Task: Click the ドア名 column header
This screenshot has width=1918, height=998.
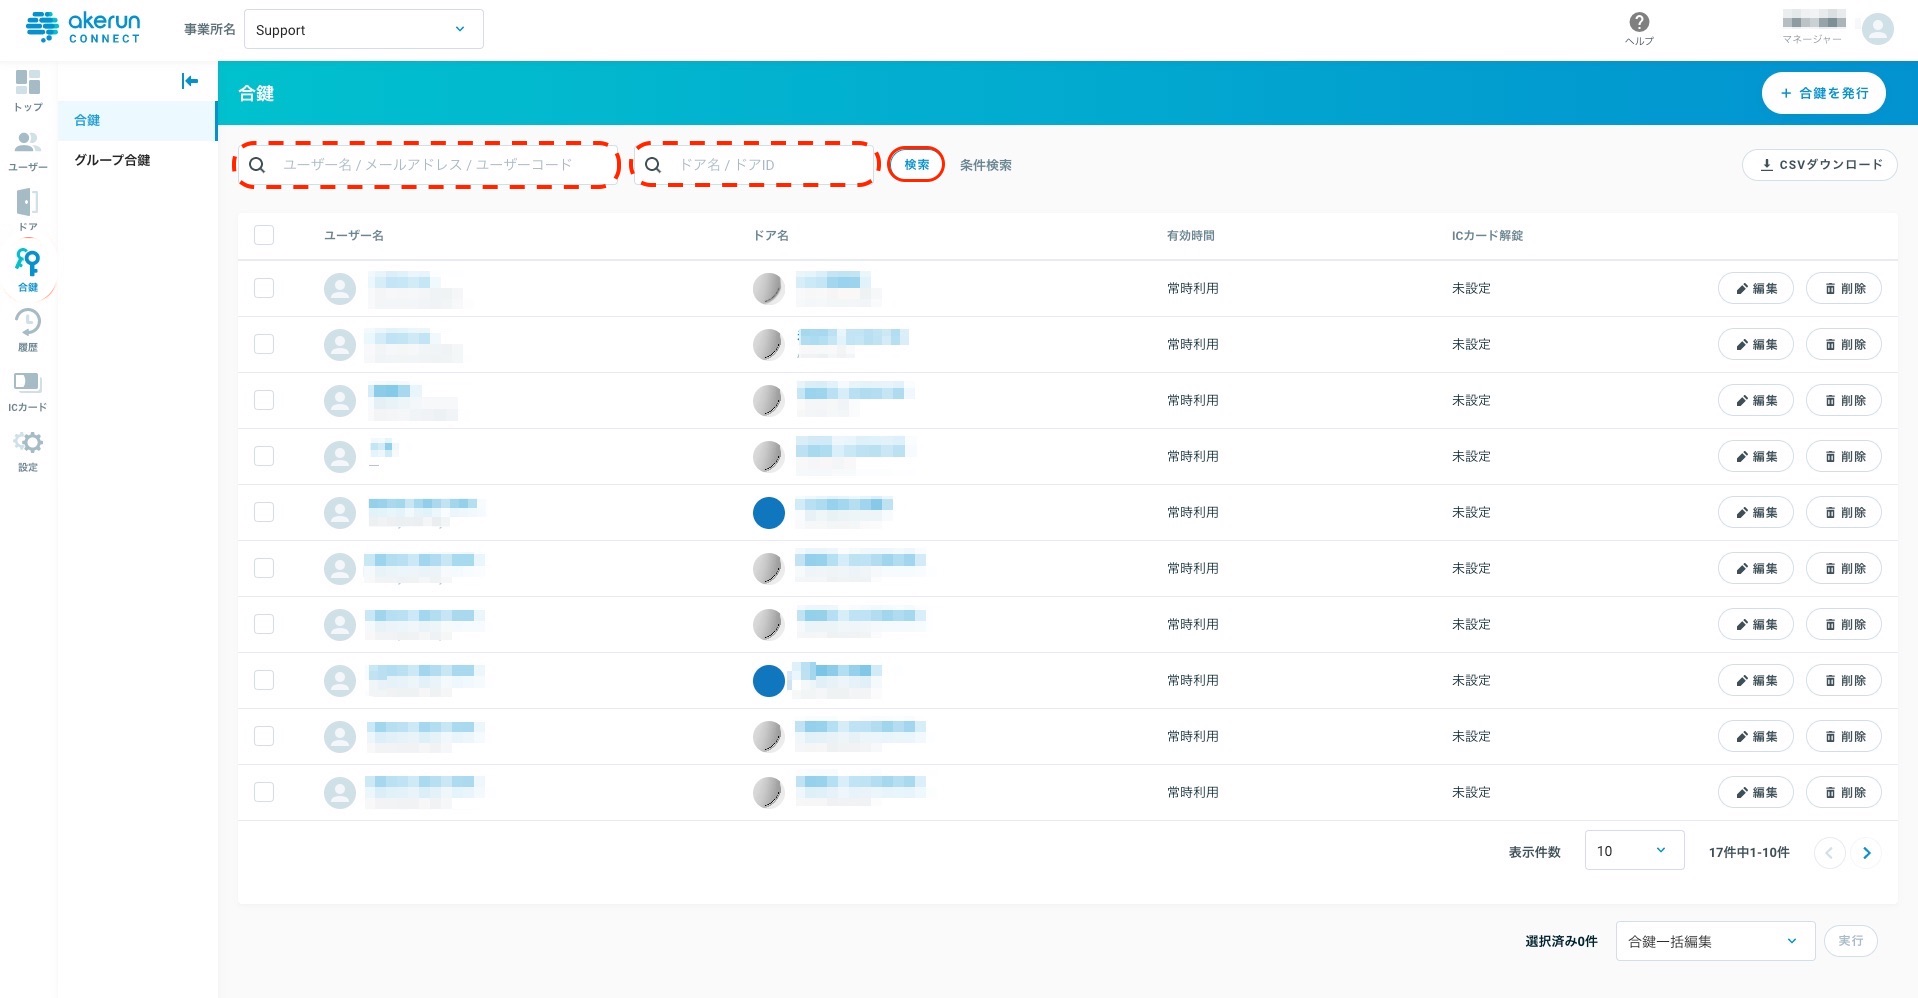Action: 771,236
